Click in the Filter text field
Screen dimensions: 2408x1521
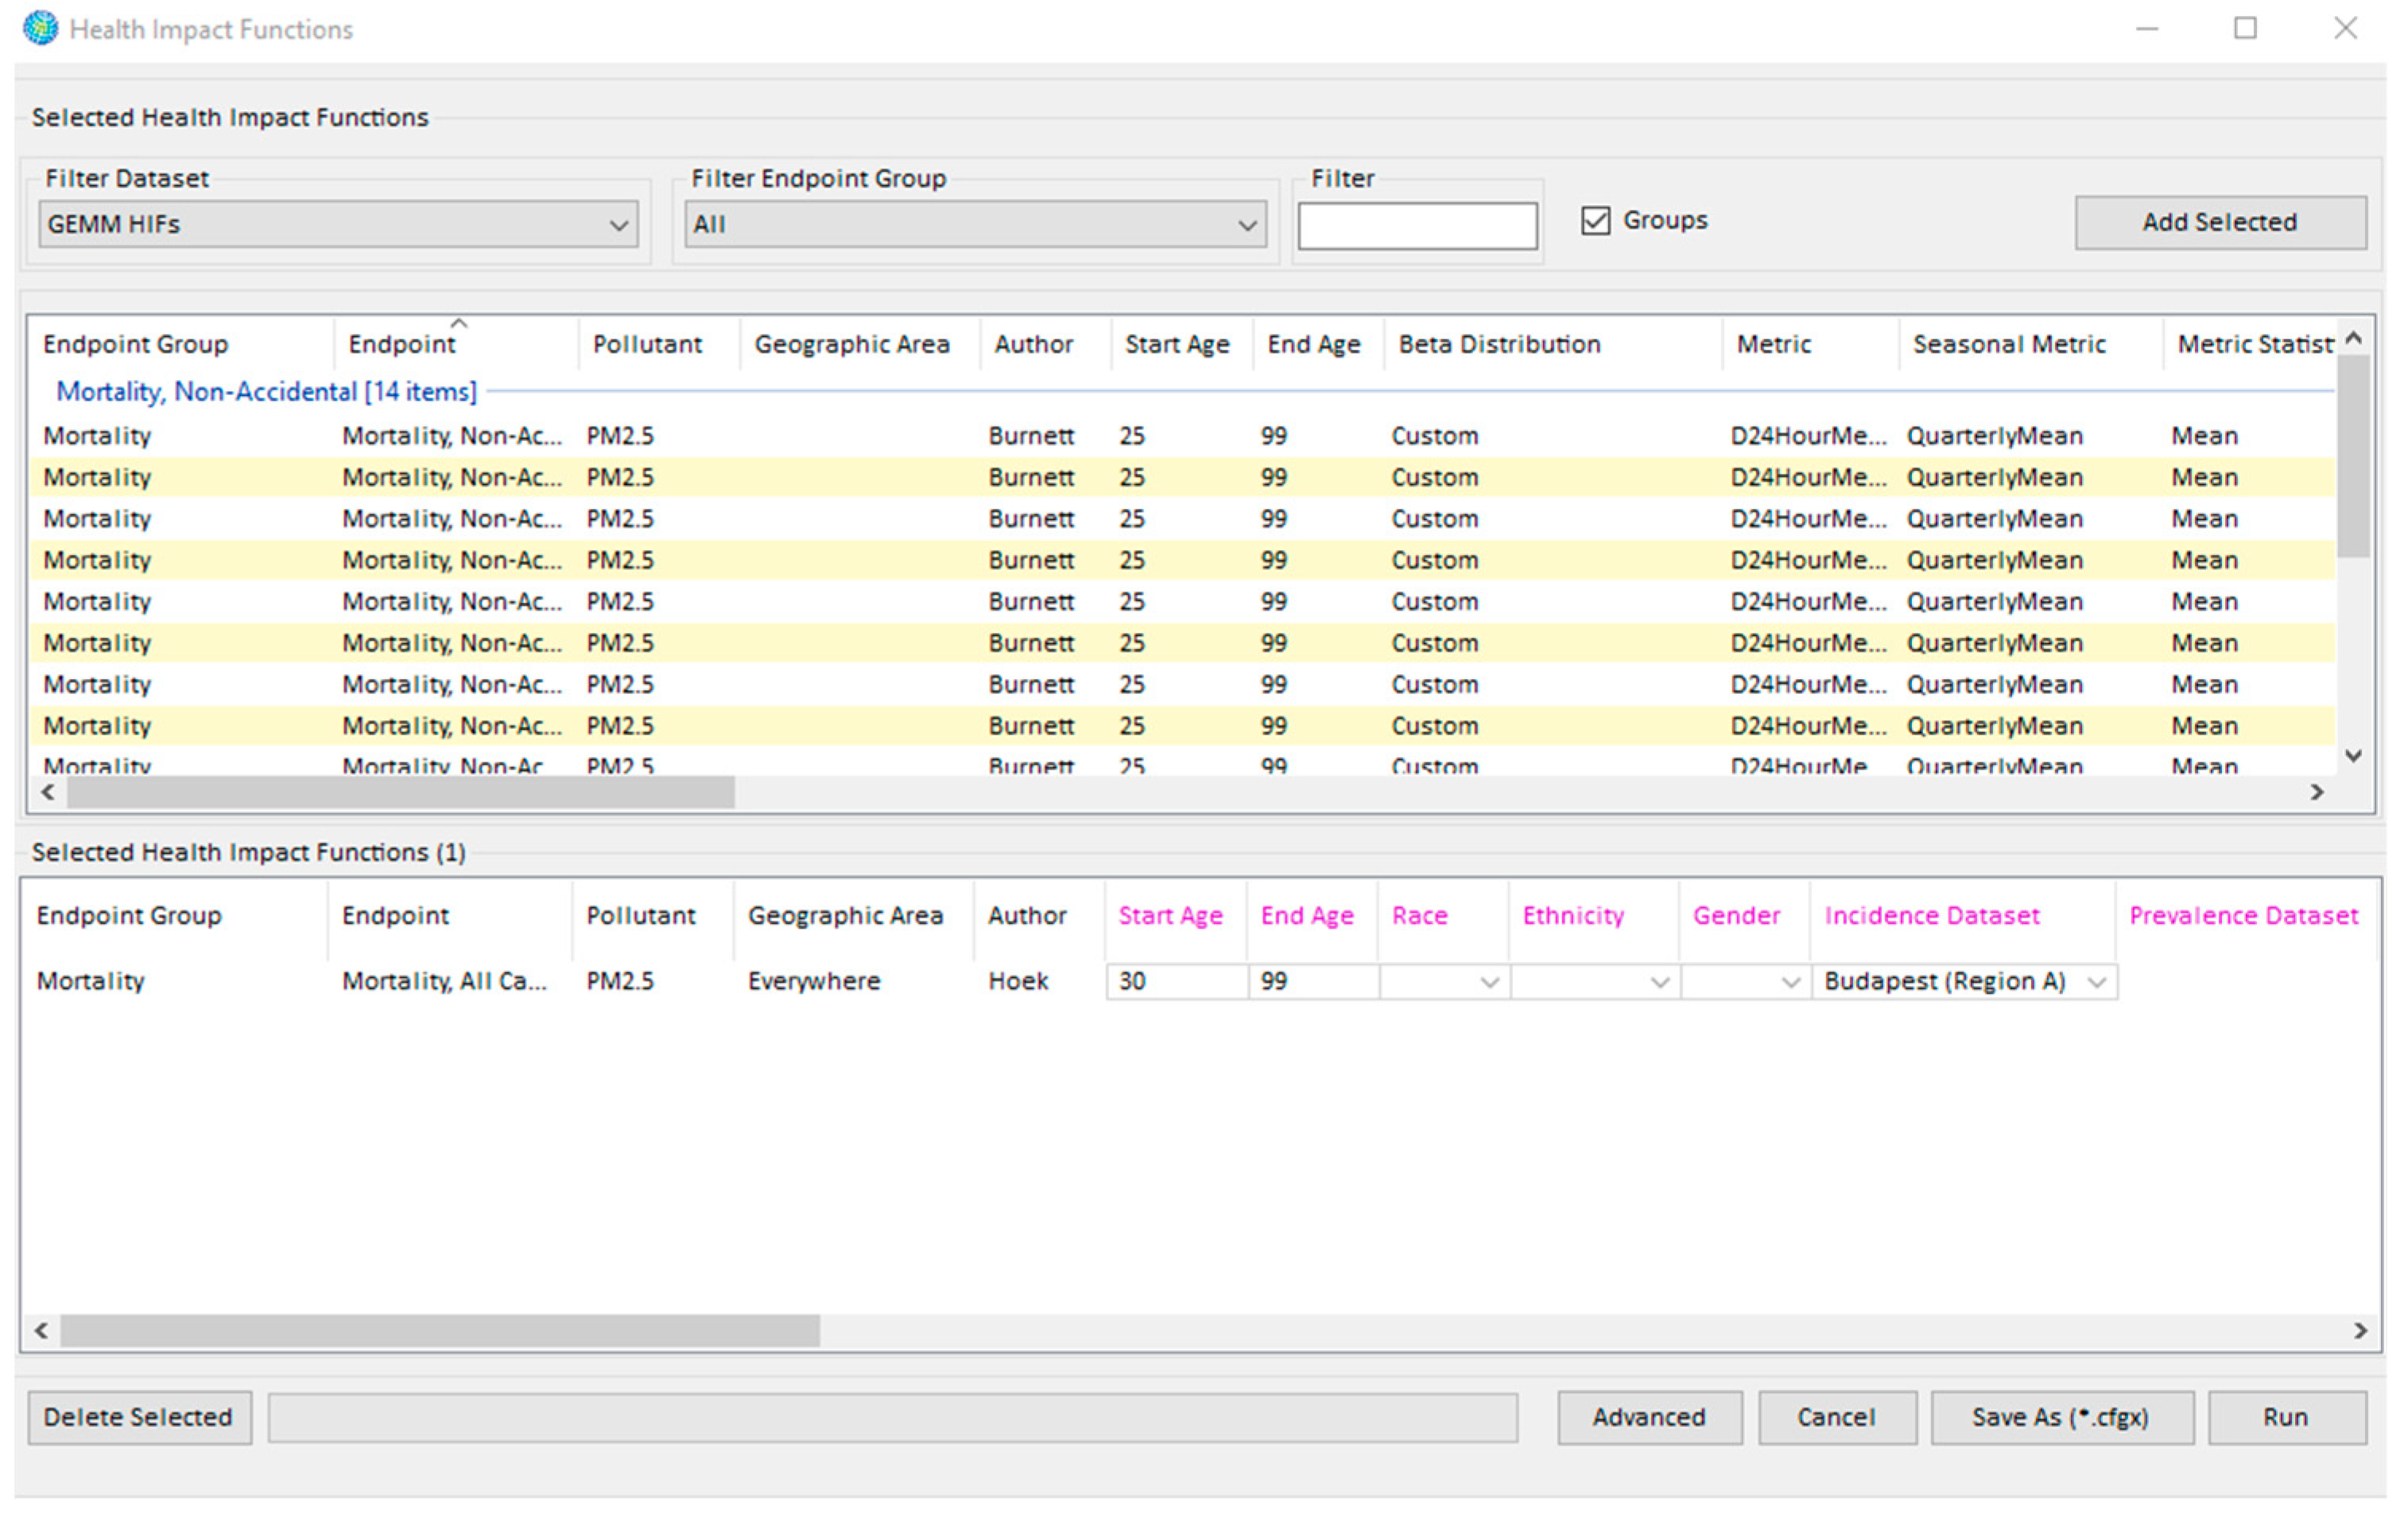pyautogui.click(x=1417, y=226)
